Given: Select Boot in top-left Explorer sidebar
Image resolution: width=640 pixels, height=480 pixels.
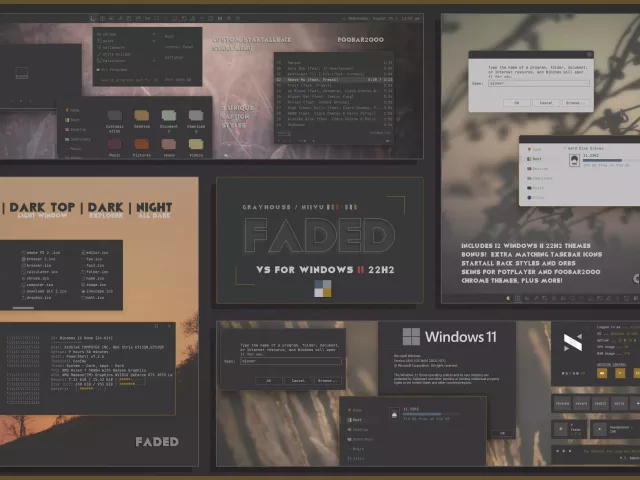Looking at the screenshot, I should tap(72, 120).
